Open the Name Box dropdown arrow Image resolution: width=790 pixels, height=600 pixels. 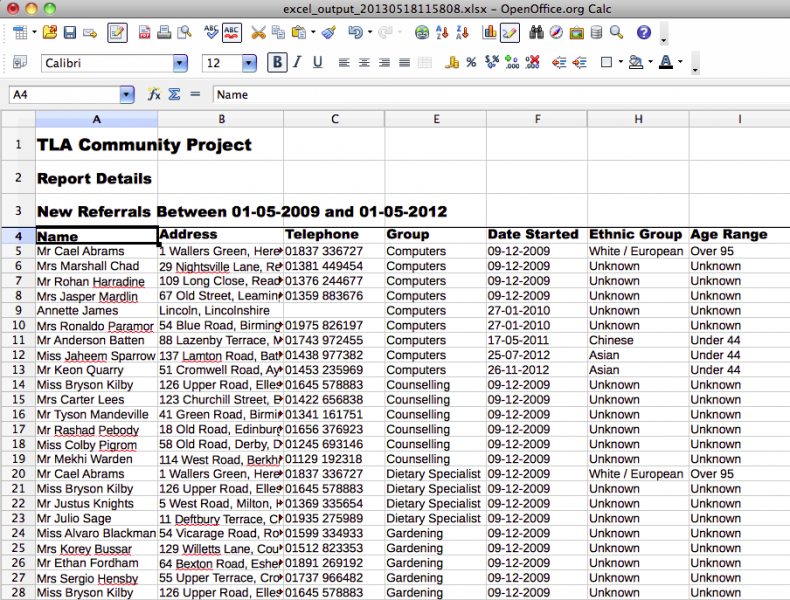pyautogui.click(x=127, y=94)
